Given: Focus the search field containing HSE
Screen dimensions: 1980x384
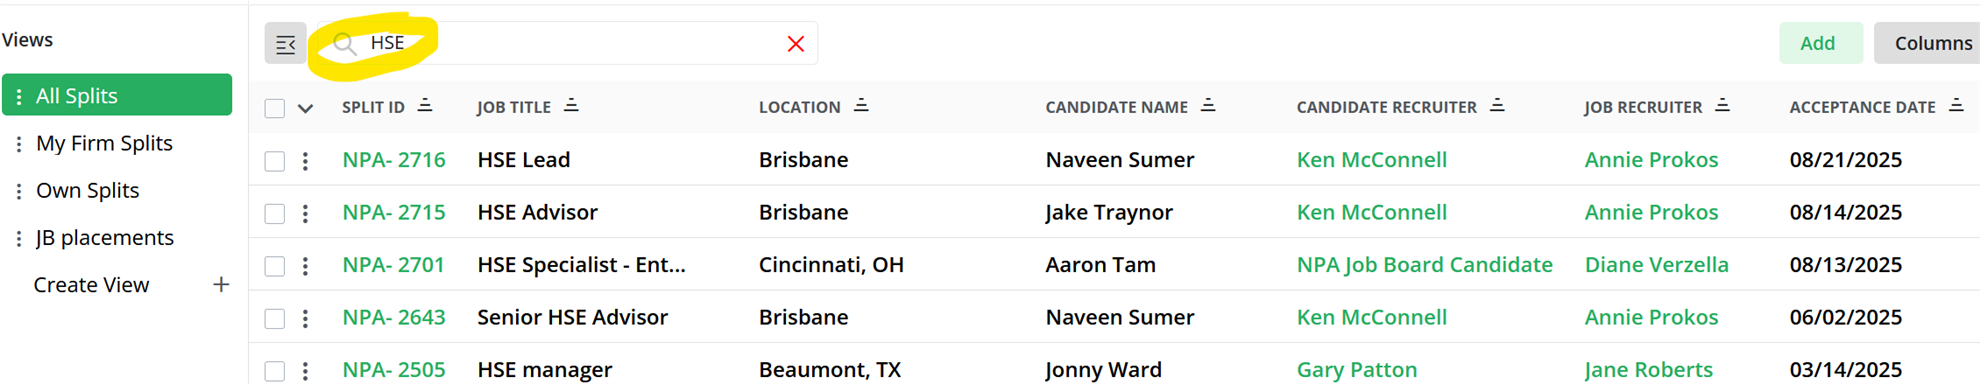Looking at the screenshot, I should (x=567, y=43).
